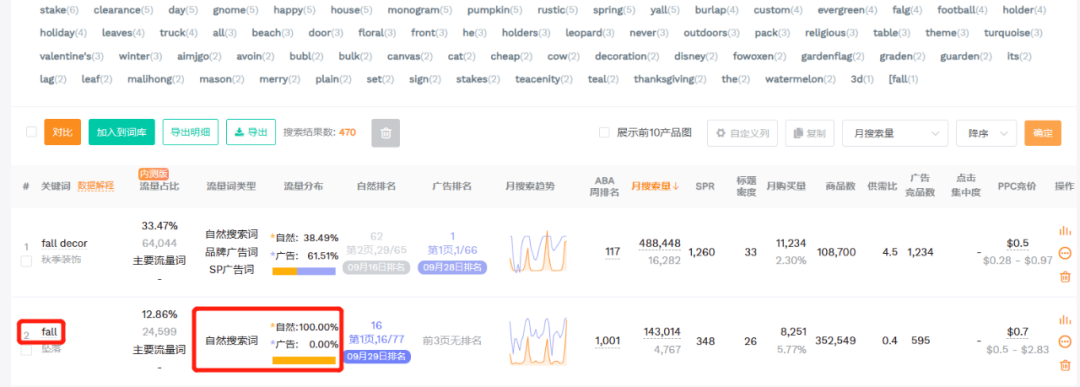Open the 降序 sort order dropdown
1080x387 pixels.
(x=986, y=133)
